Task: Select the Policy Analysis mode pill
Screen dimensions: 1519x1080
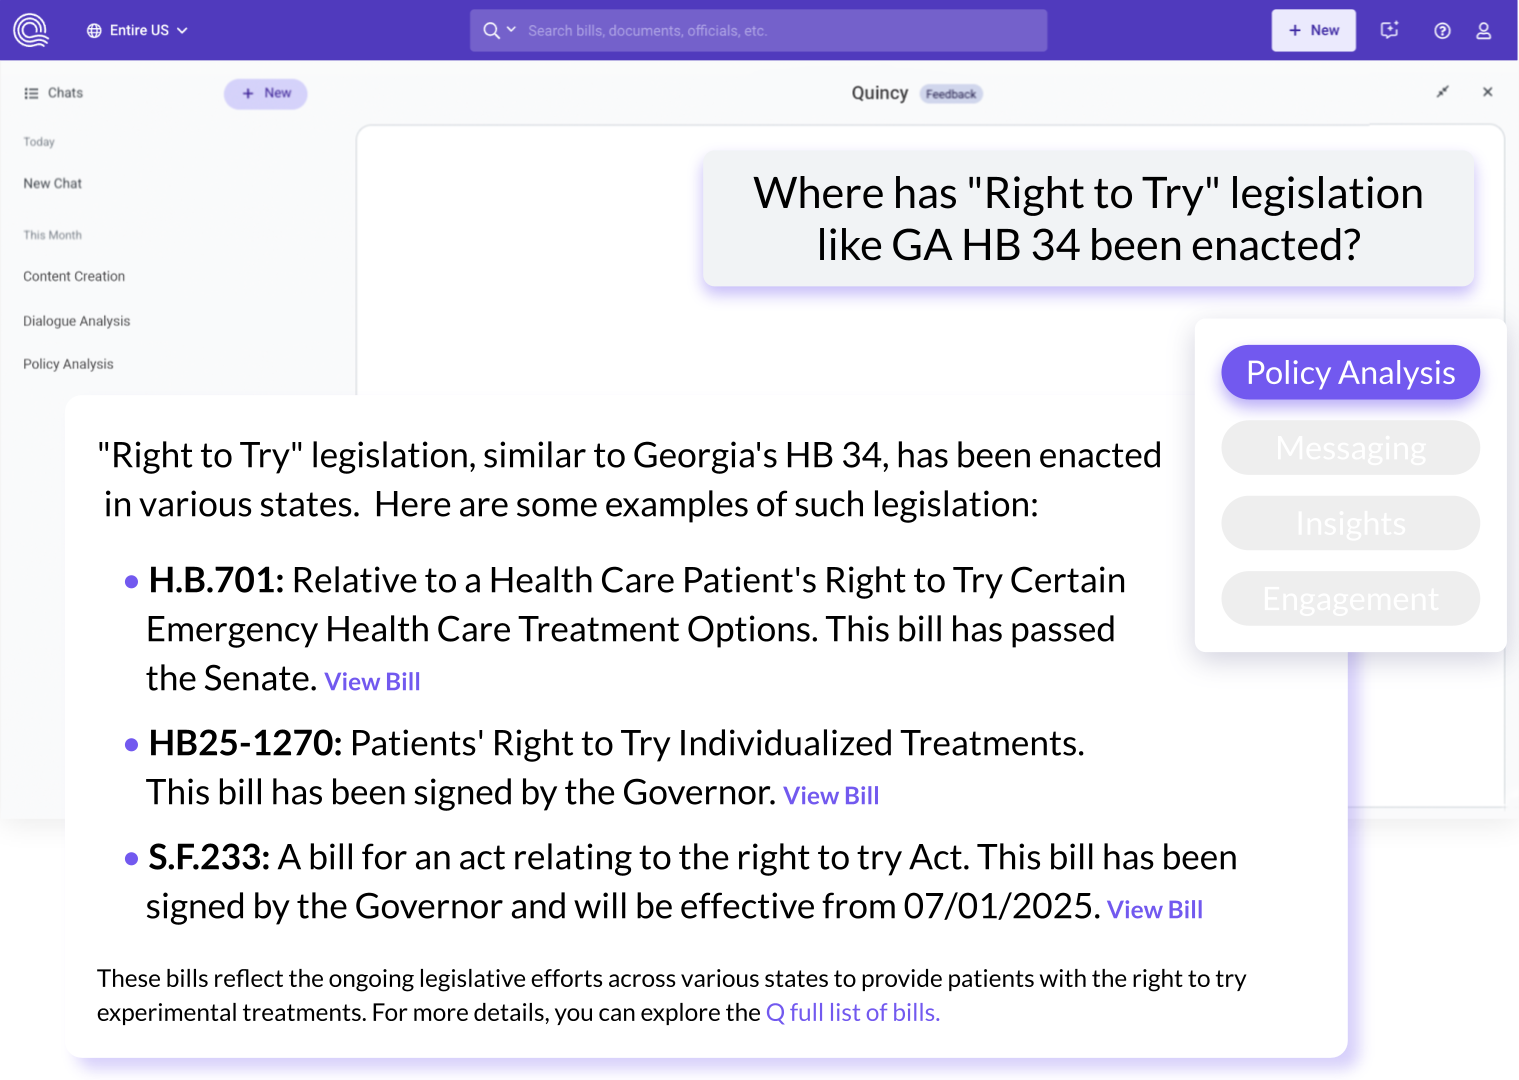Action: [x=1350, y=372]
